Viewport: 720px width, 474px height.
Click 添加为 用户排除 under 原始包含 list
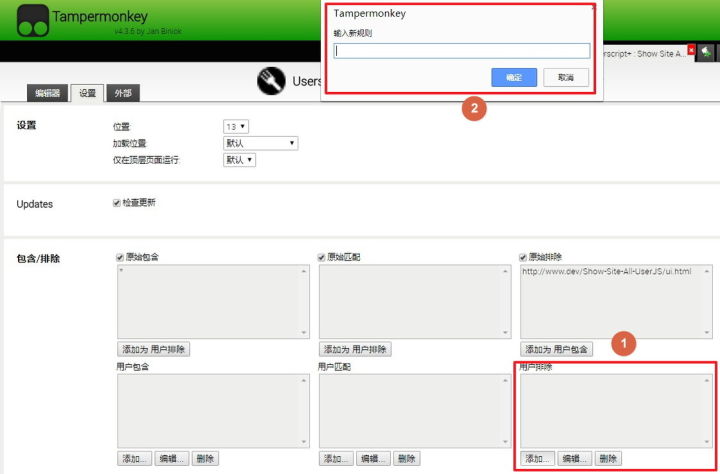pyautogui.click(x=153, y=349)
